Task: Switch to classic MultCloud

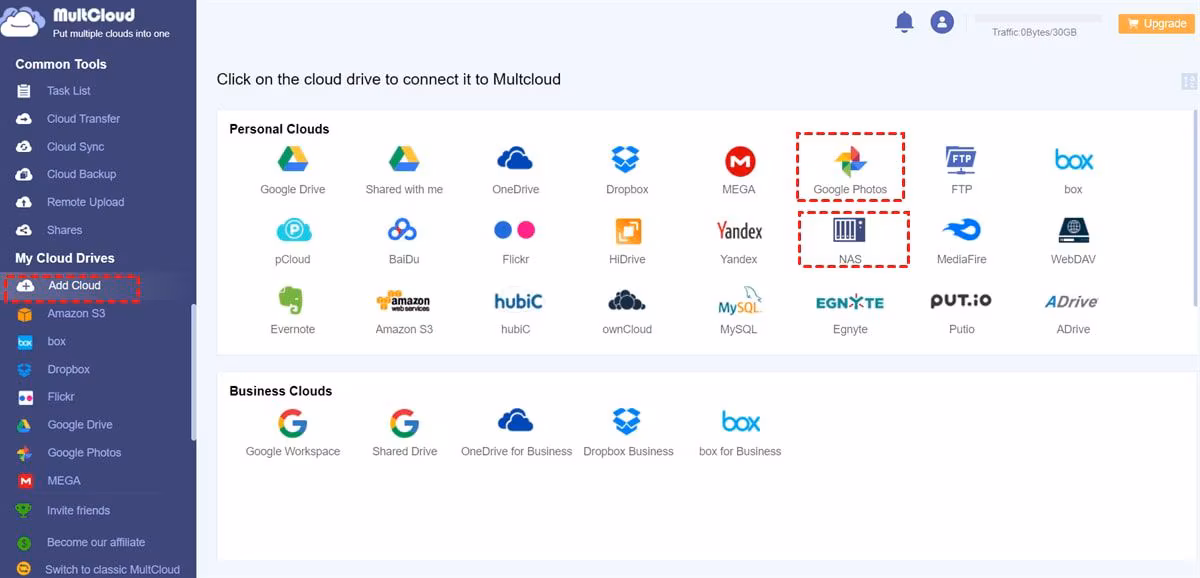Action: click(x=113, y=570)
